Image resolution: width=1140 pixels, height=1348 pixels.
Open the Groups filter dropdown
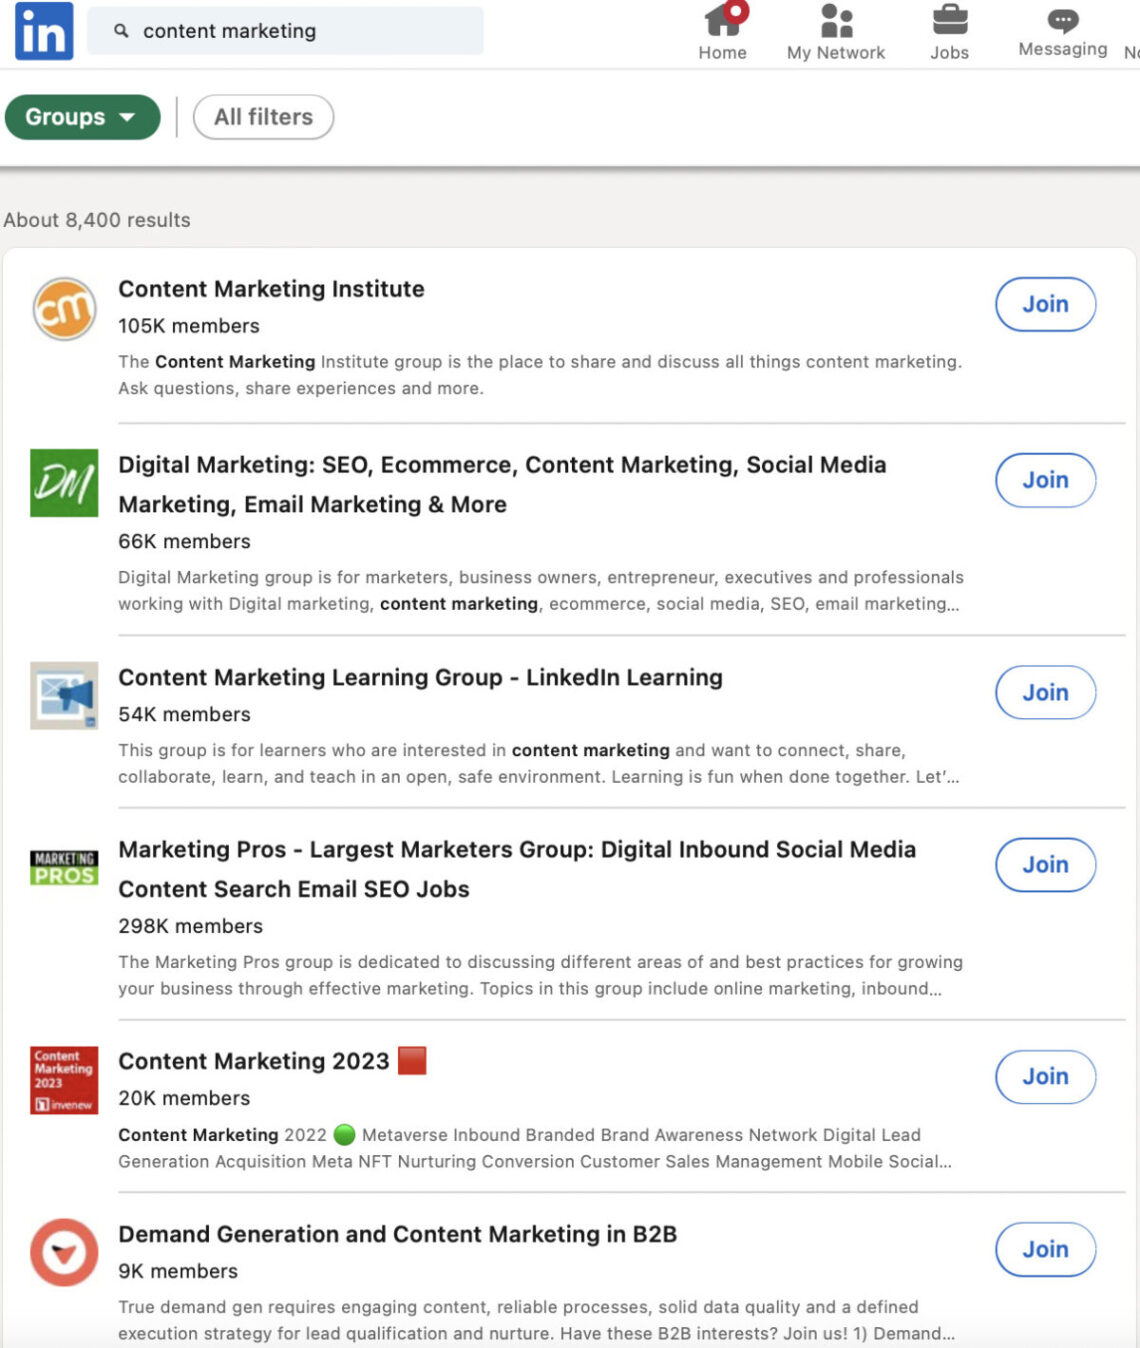click(81, 117)
